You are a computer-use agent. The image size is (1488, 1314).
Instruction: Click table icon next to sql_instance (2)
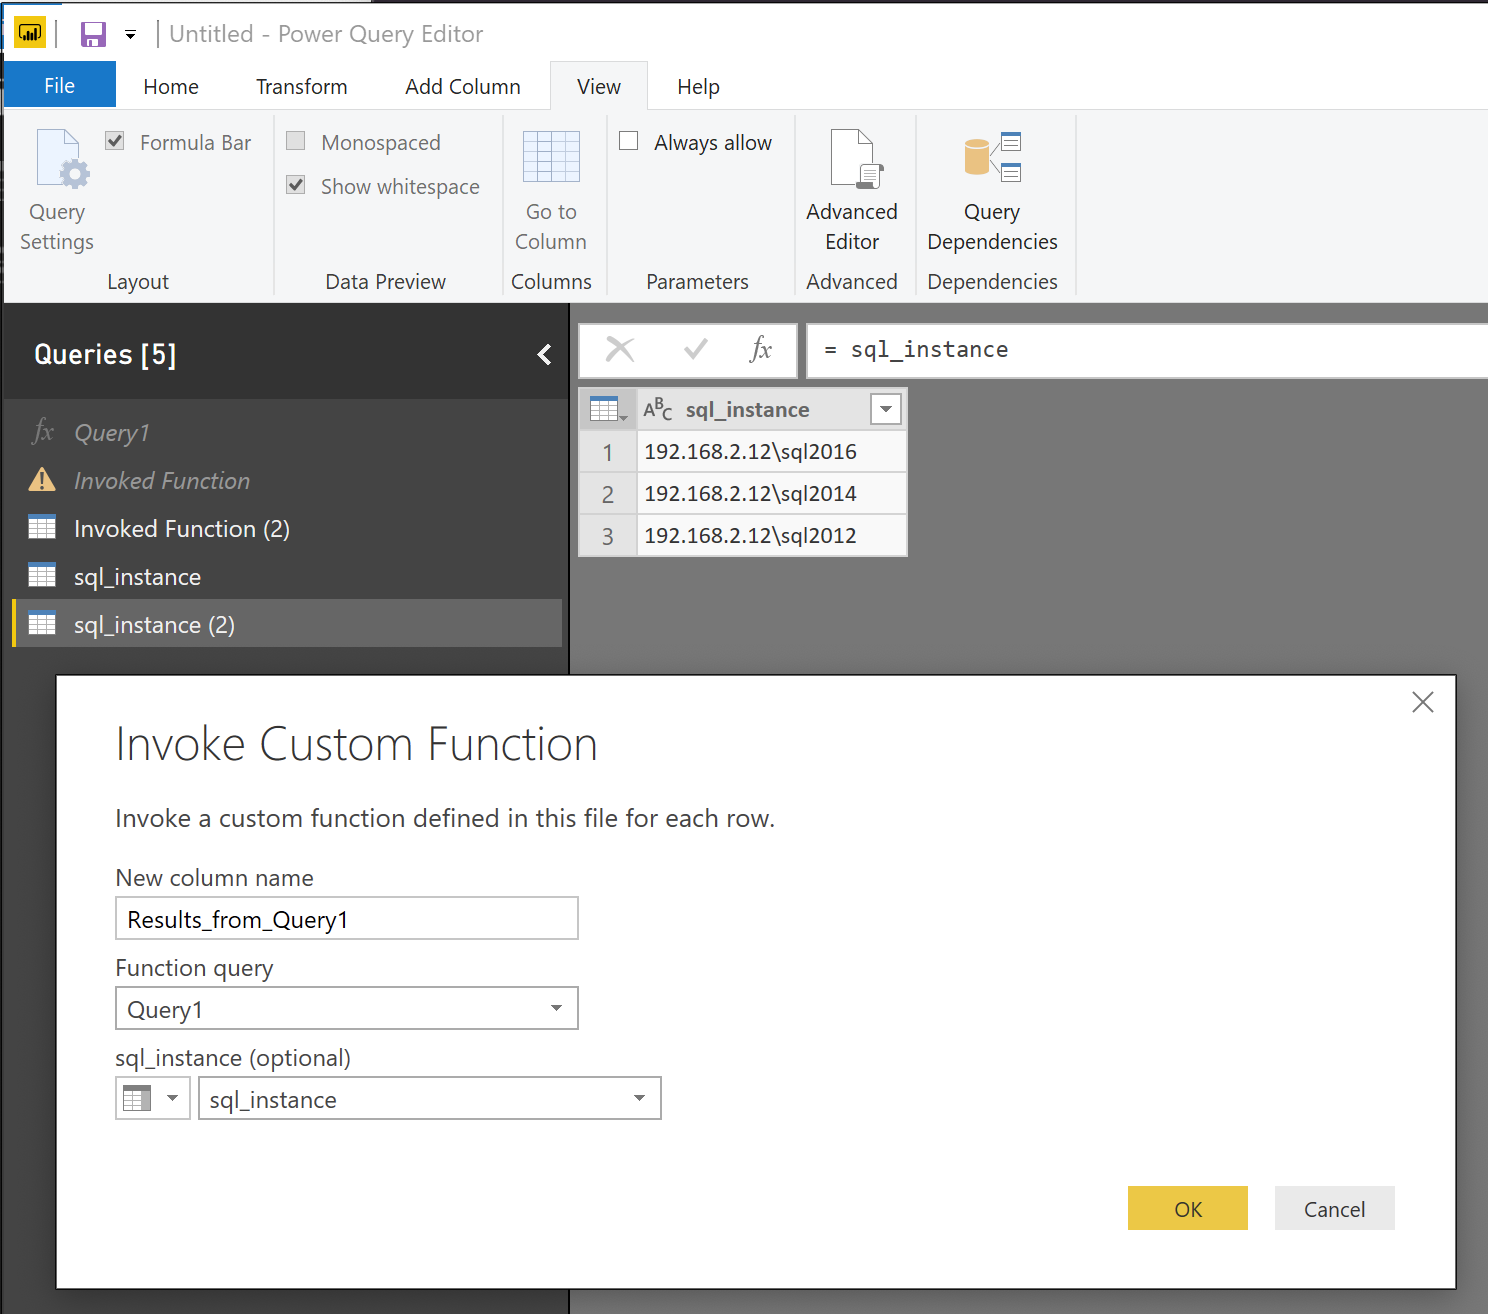pyautogui.click(x=42, y=623)
